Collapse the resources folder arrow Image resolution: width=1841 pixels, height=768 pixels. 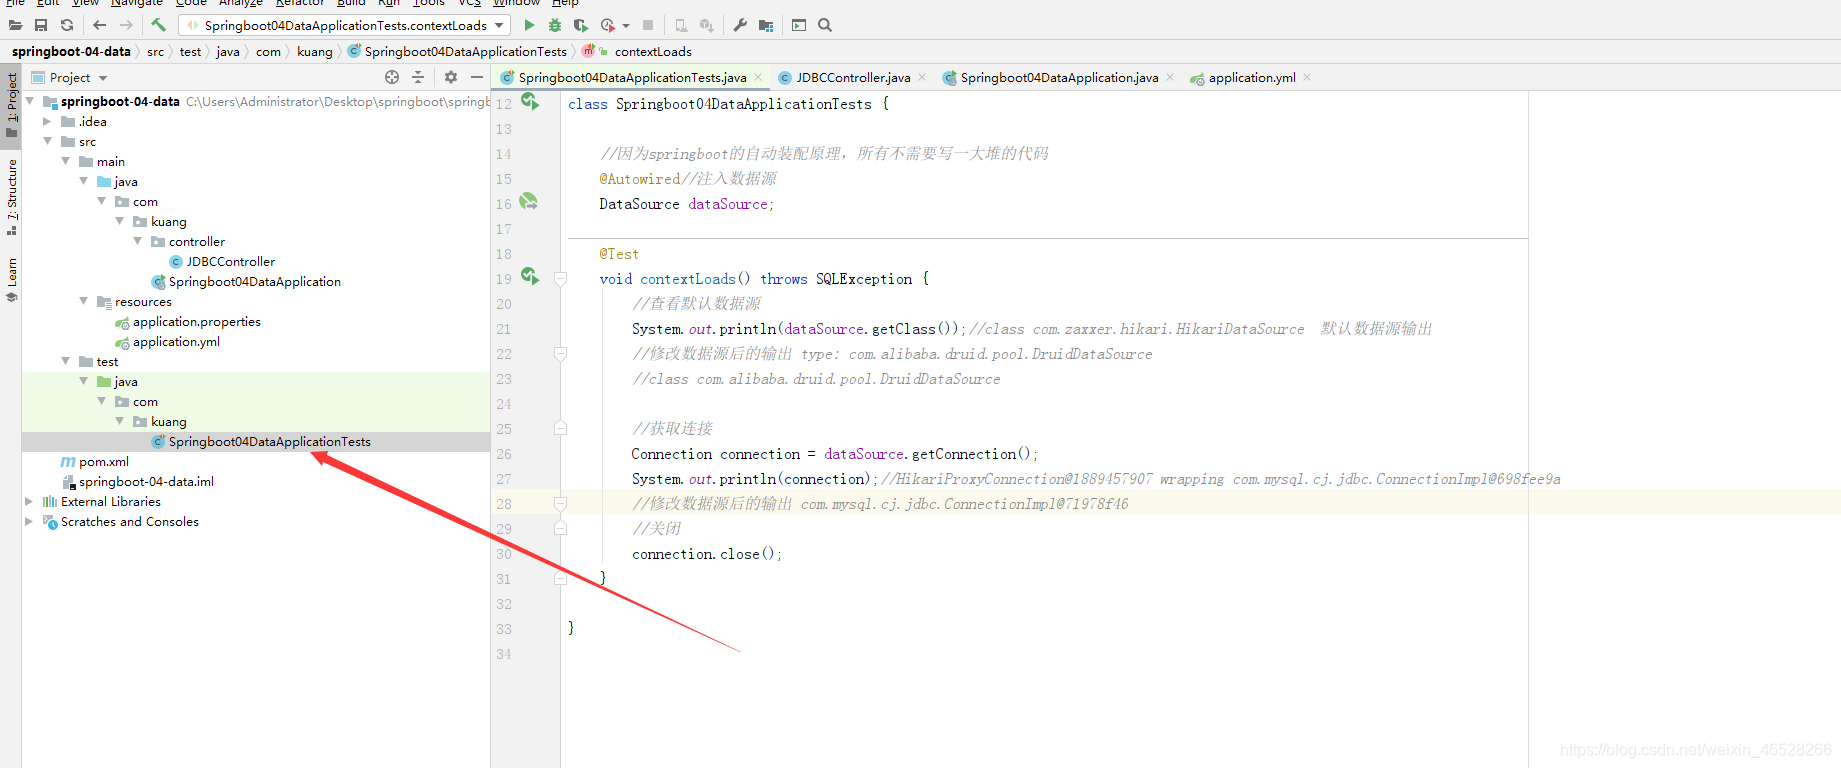click(x=83, y=301)
